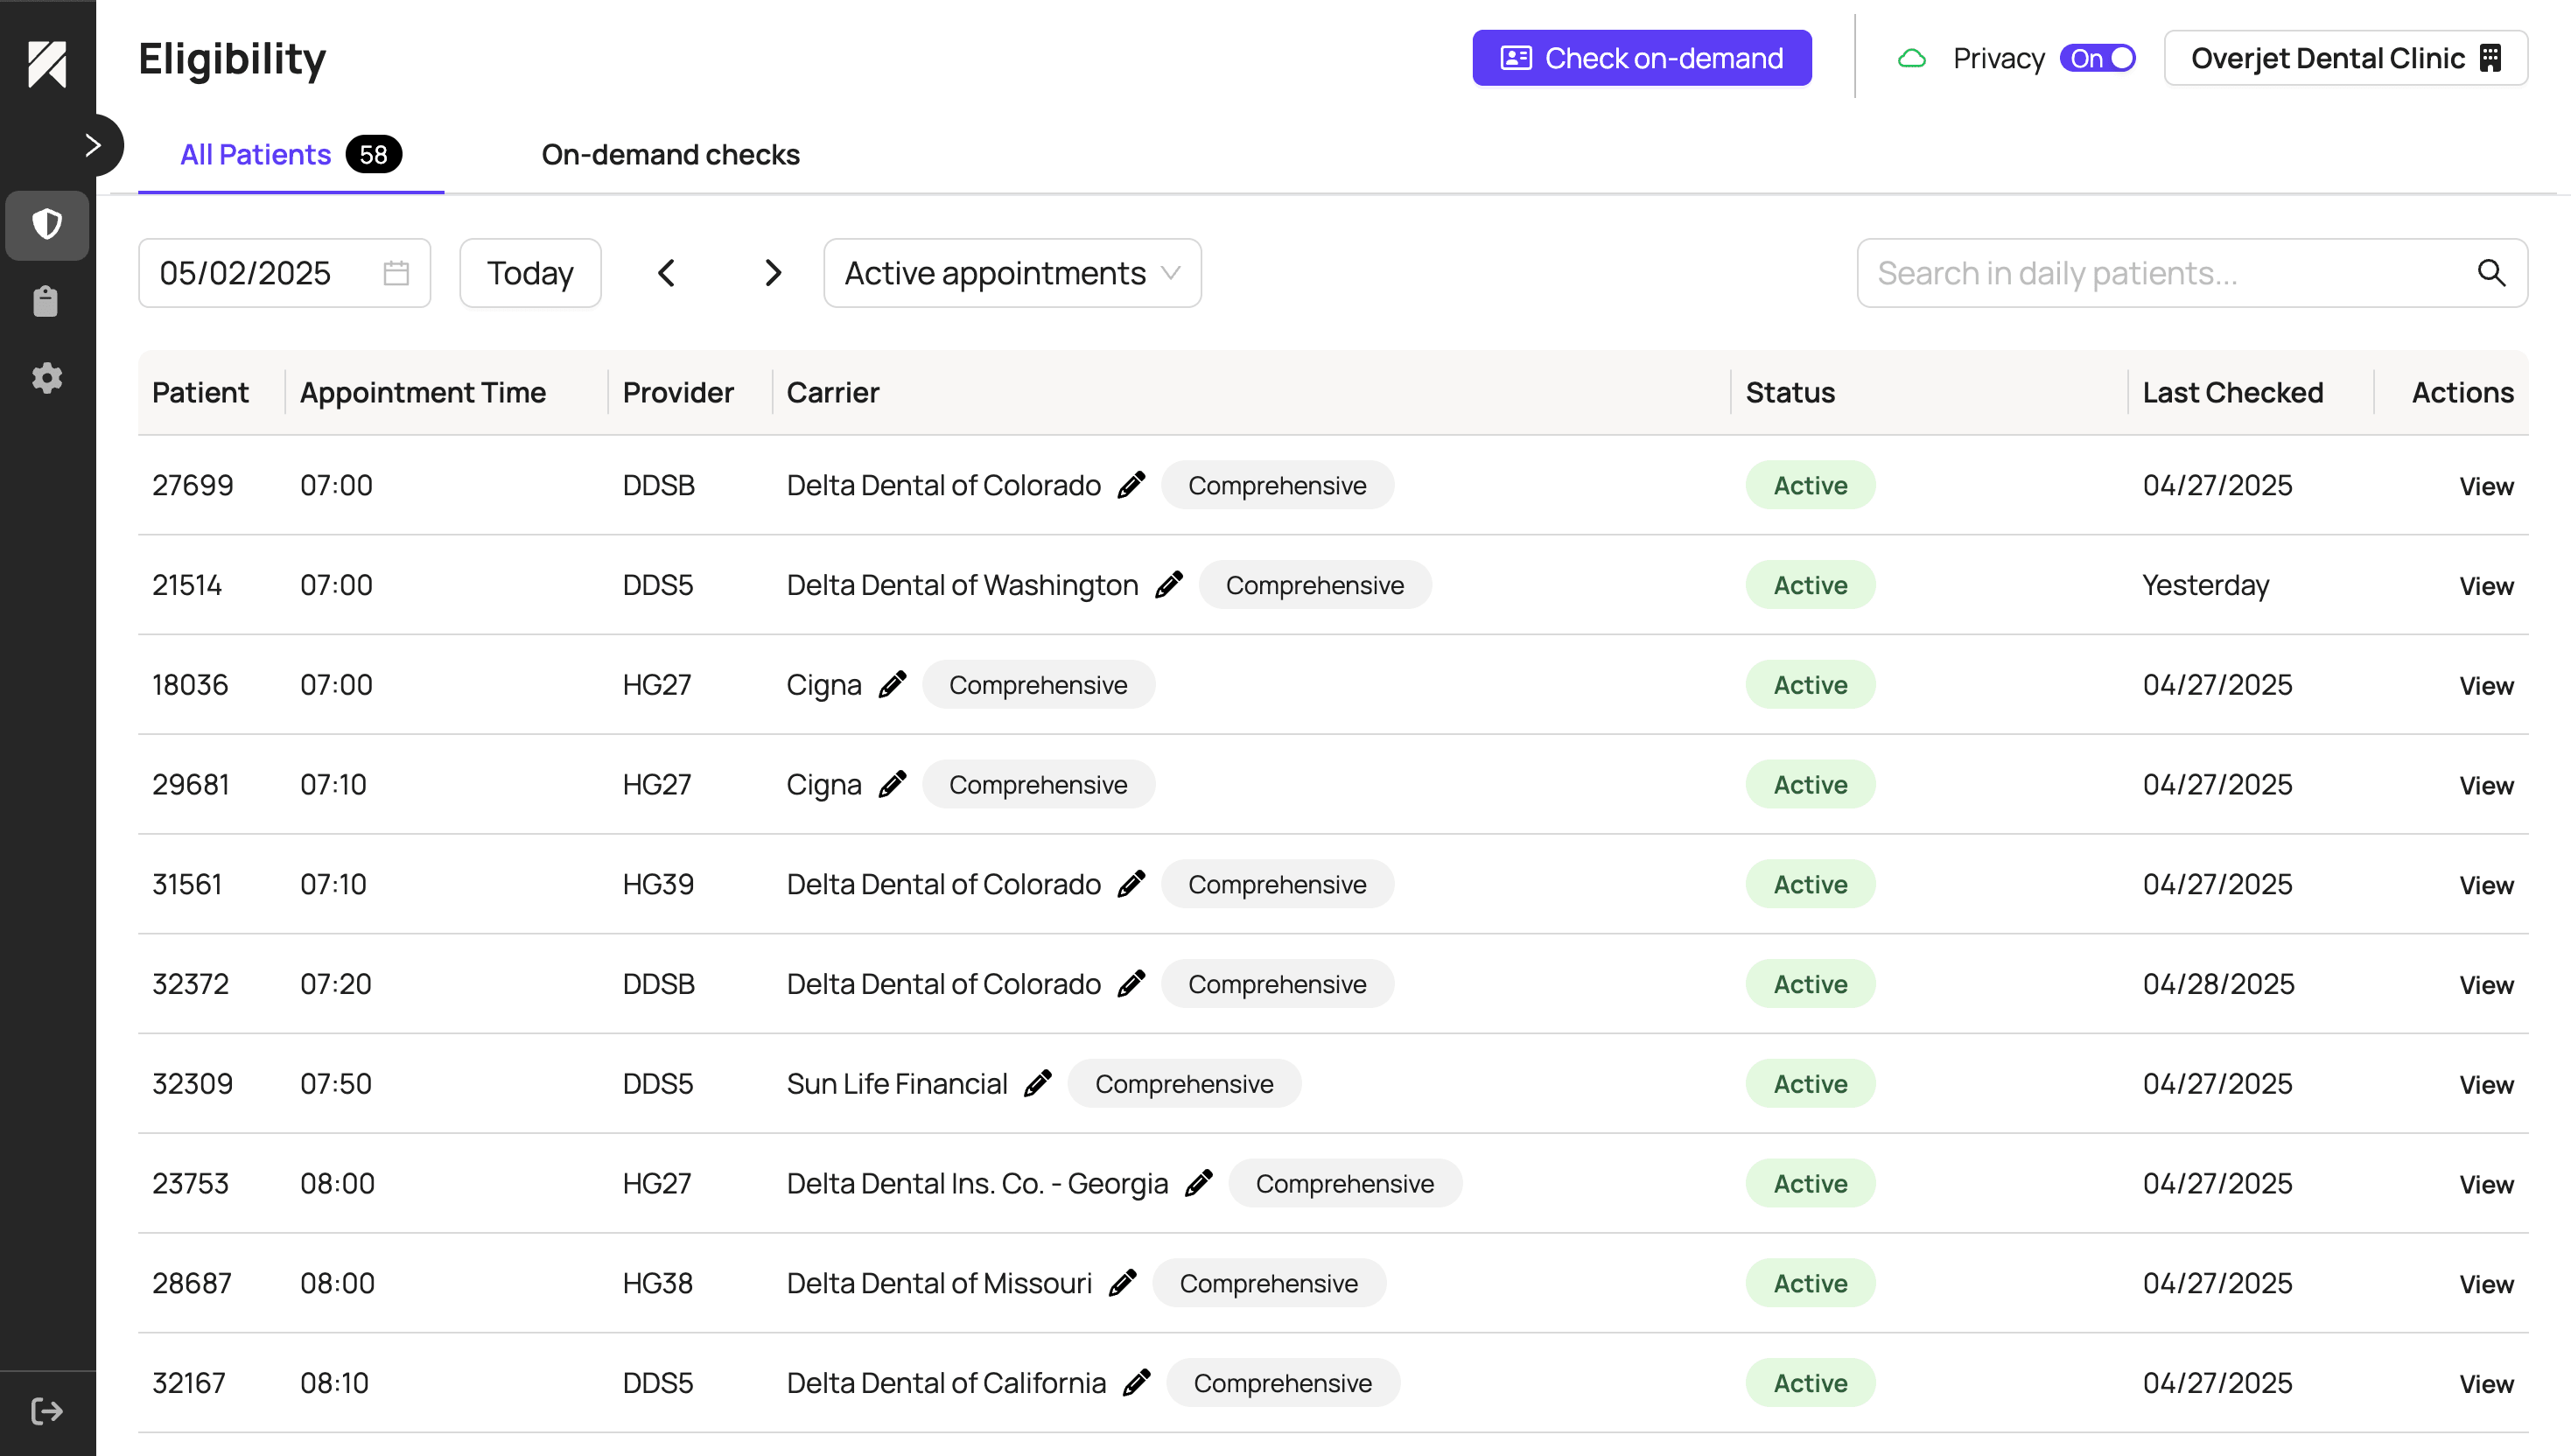Click Search in daily patients field
The width and height of the screenshot is (2571, 1456).
coord(2160,273)
